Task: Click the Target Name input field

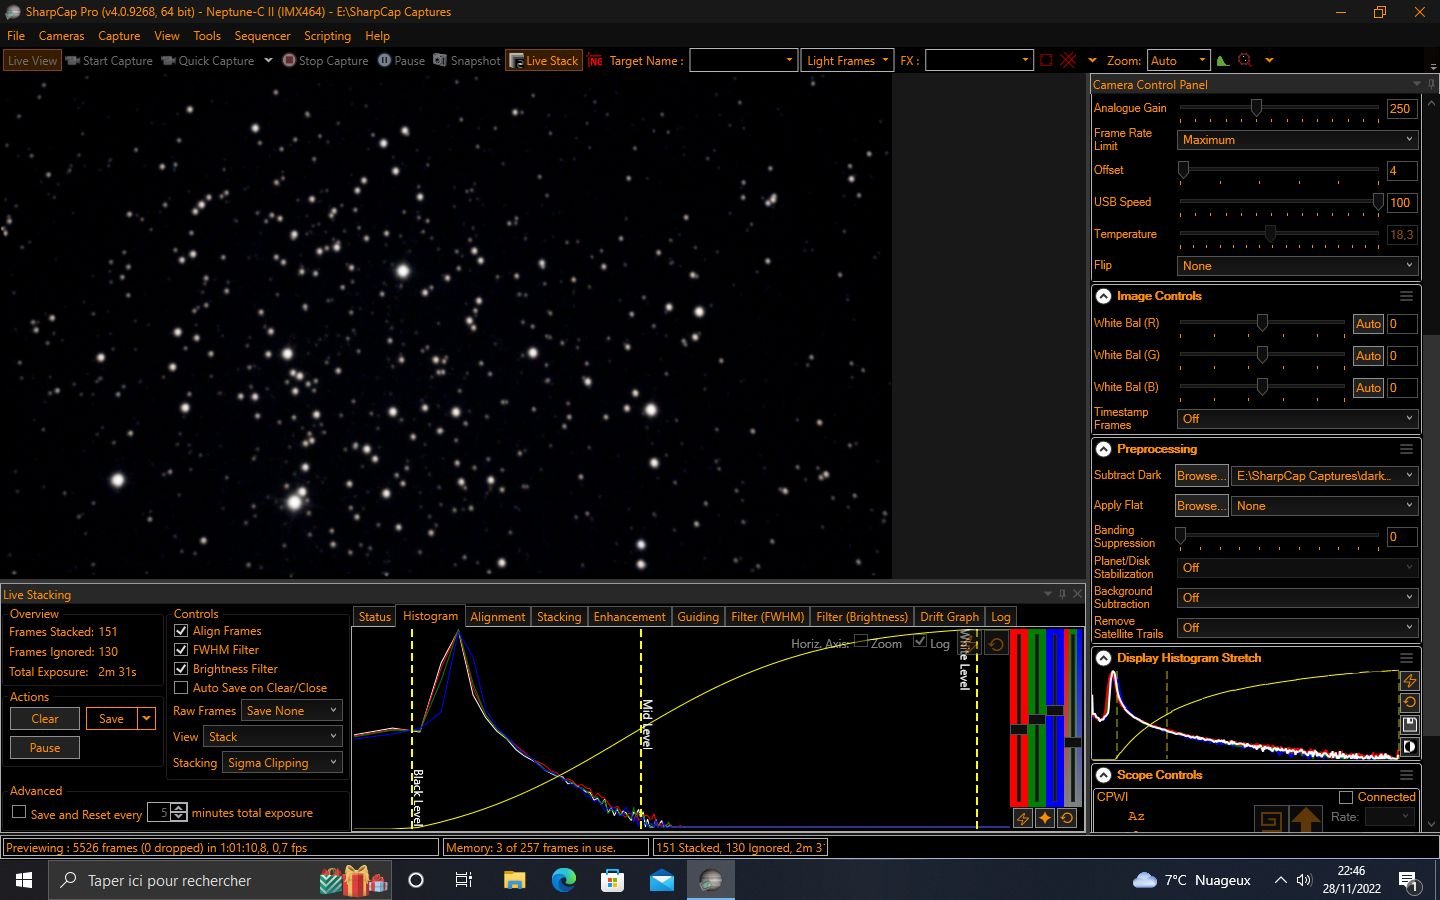Action: tap(743, 60)
